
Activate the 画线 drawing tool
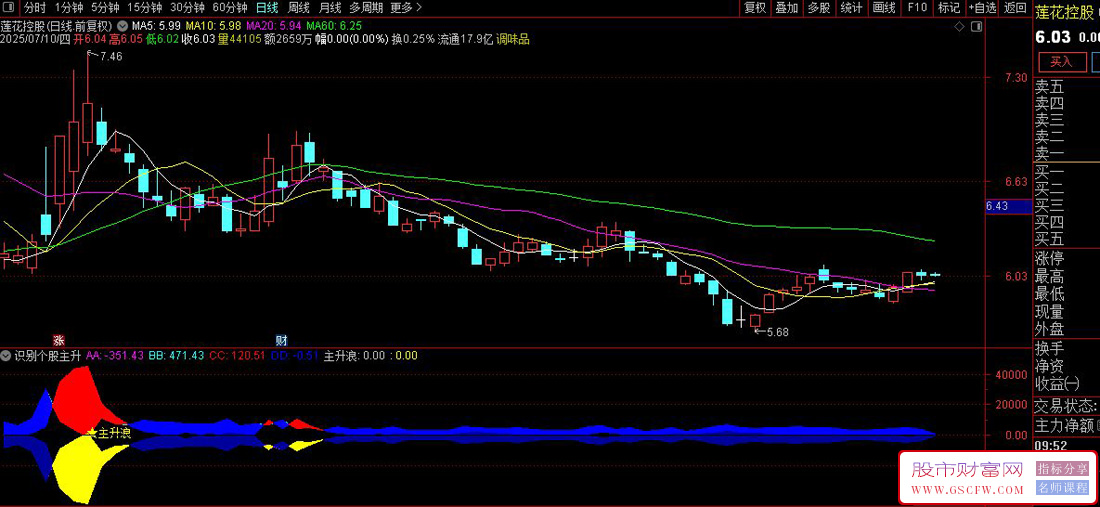(x=884, y=8)
